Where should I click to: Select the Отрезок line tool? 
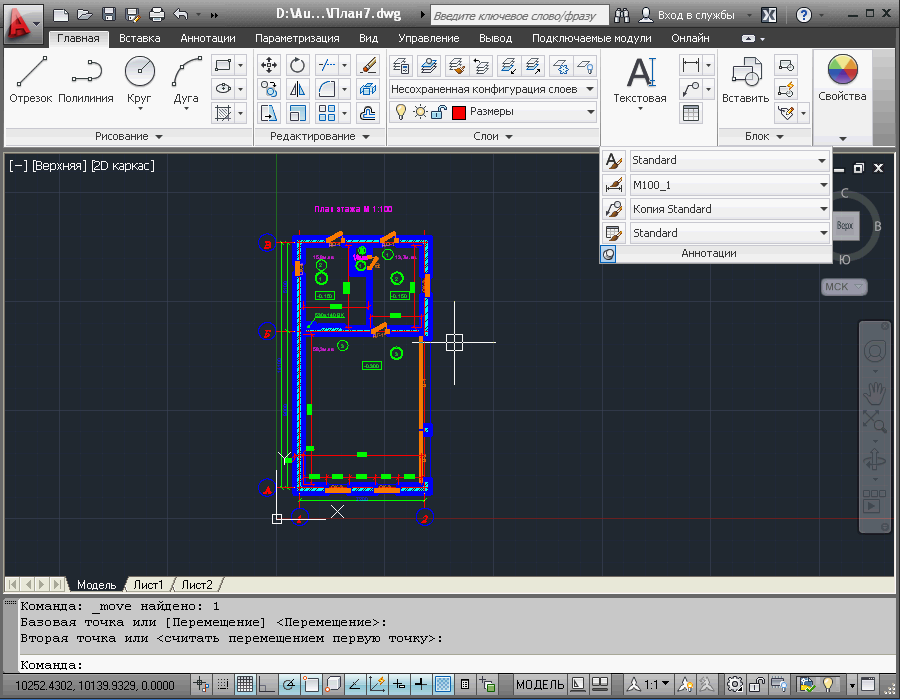pyautogui.click(x=31, y=80)
